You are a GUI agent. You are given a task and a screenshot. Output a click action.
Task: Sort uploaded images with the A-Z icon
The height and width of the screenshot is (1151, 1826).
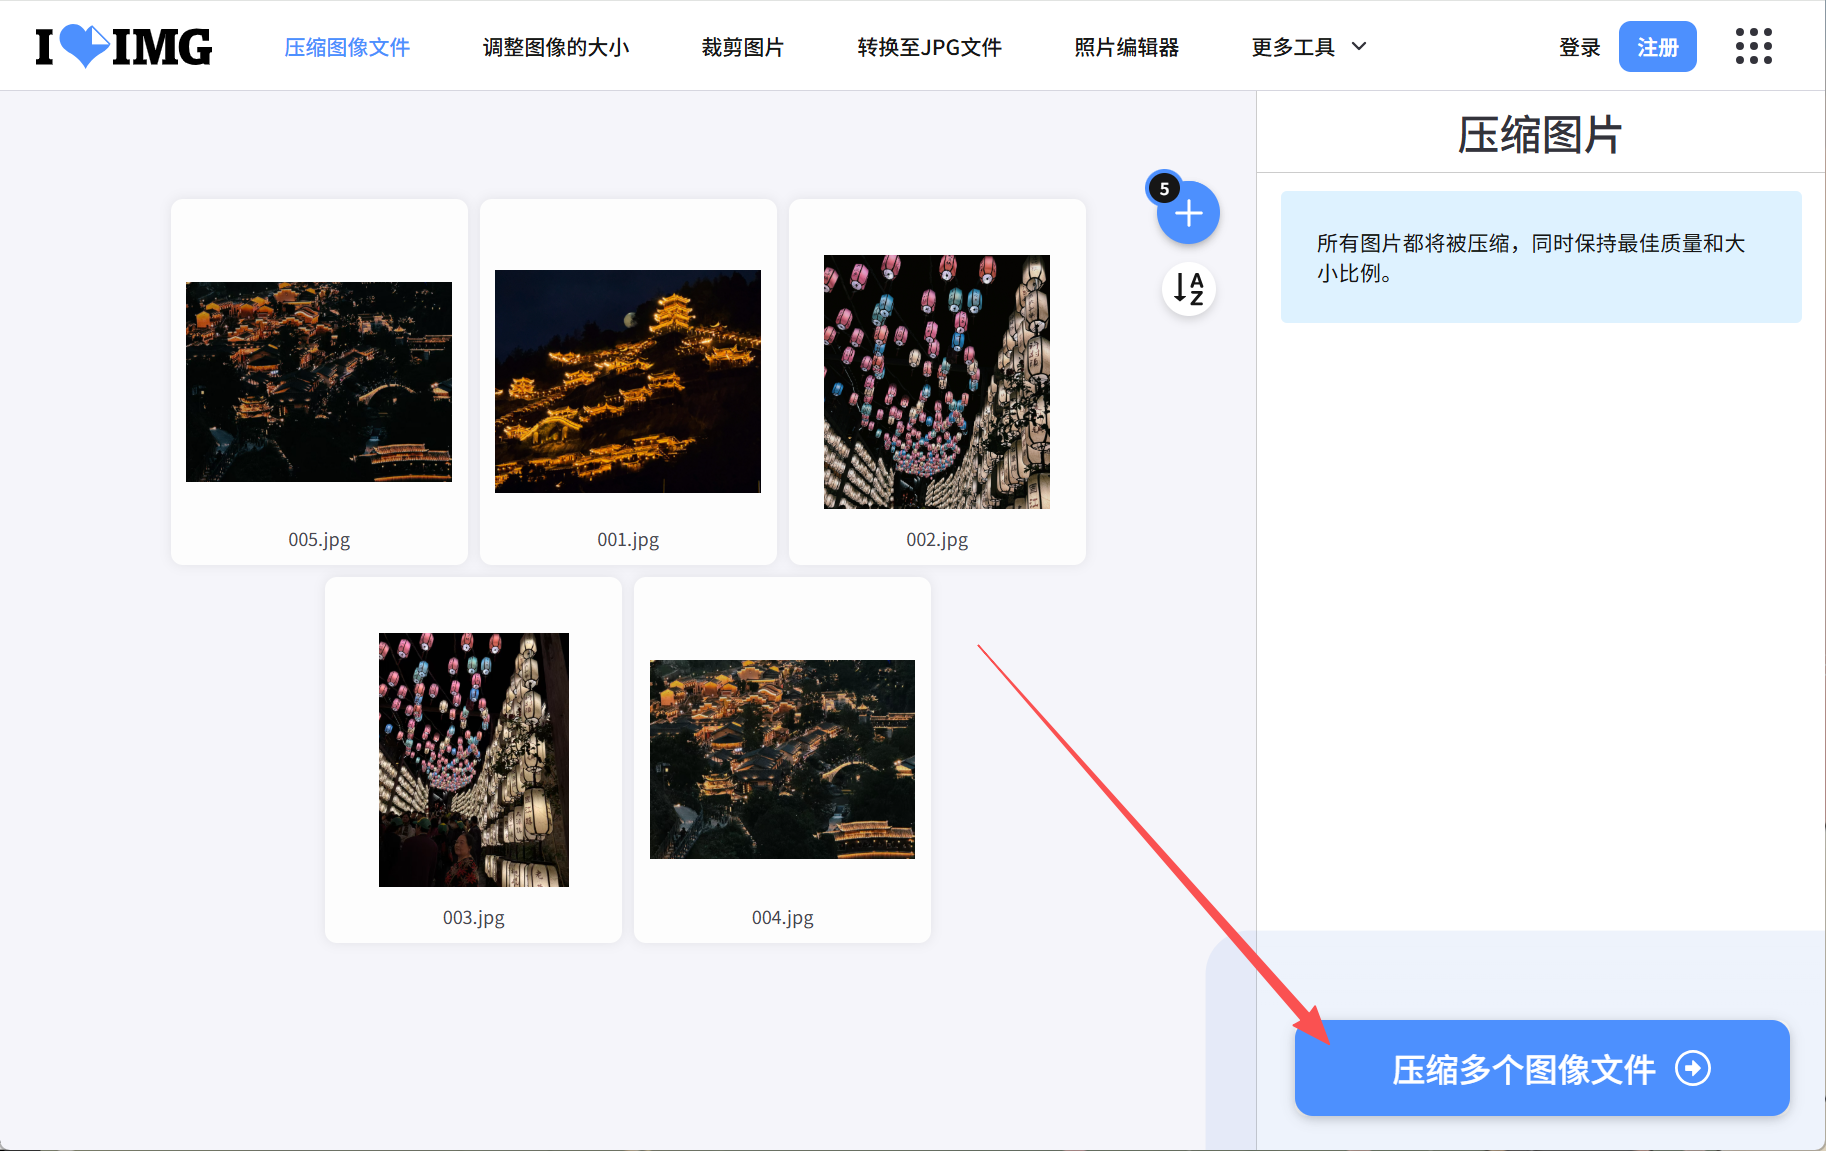[x=1188, y=289]
